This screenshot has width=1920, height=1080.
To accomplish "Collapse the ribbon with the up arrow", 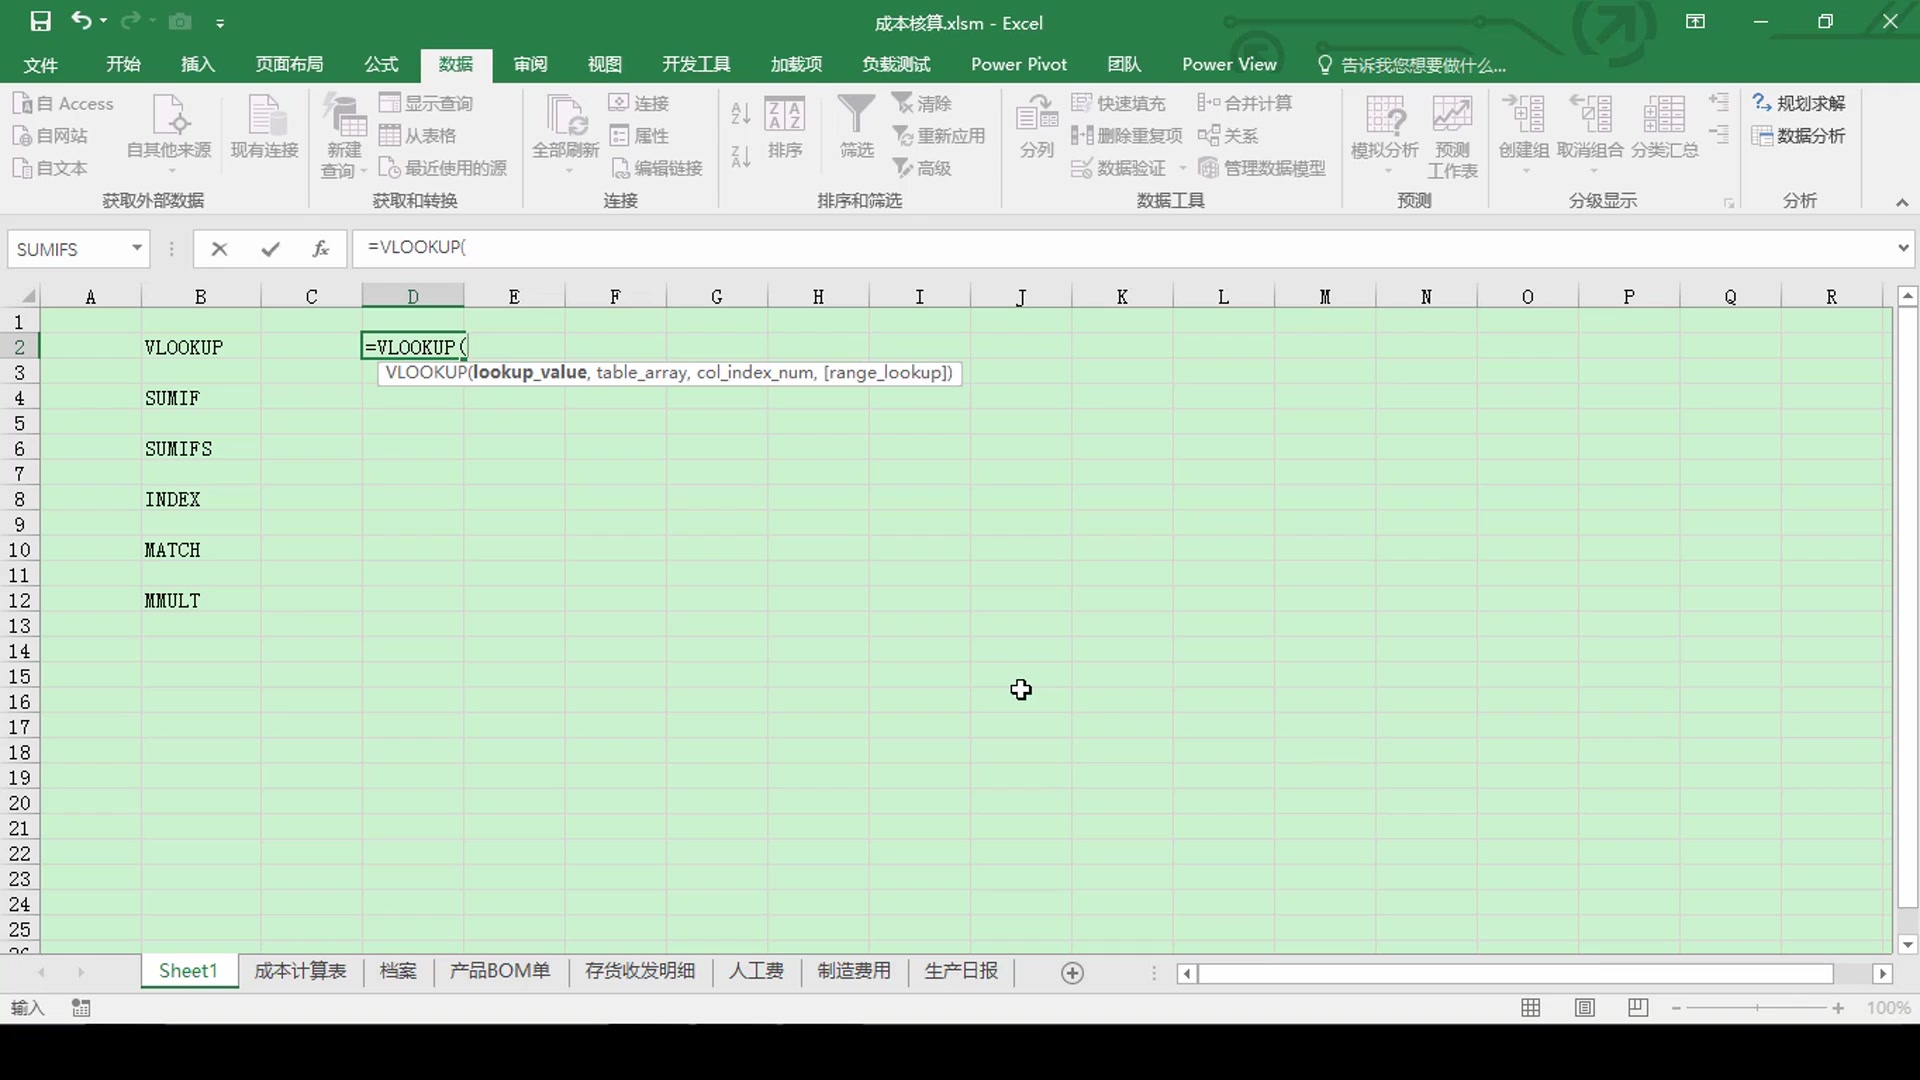I will pyautogui.click(x=1901, y=202).
